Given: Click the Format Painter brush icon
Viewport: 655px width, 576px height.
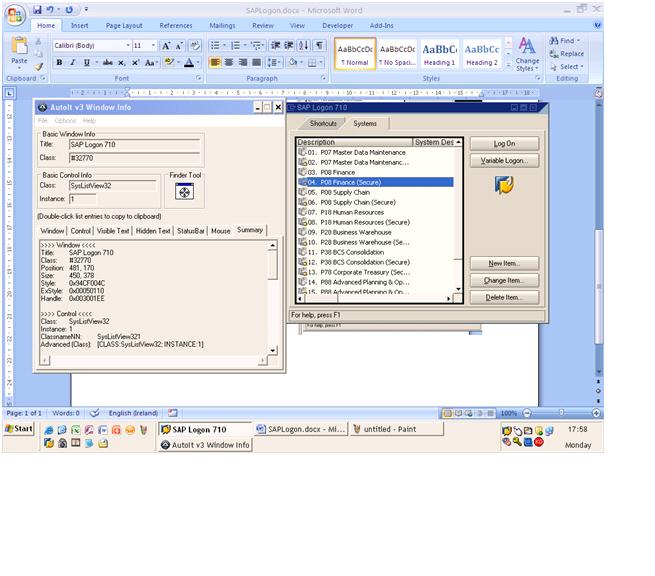Looking at the screenshot, I should click(39, 66).
